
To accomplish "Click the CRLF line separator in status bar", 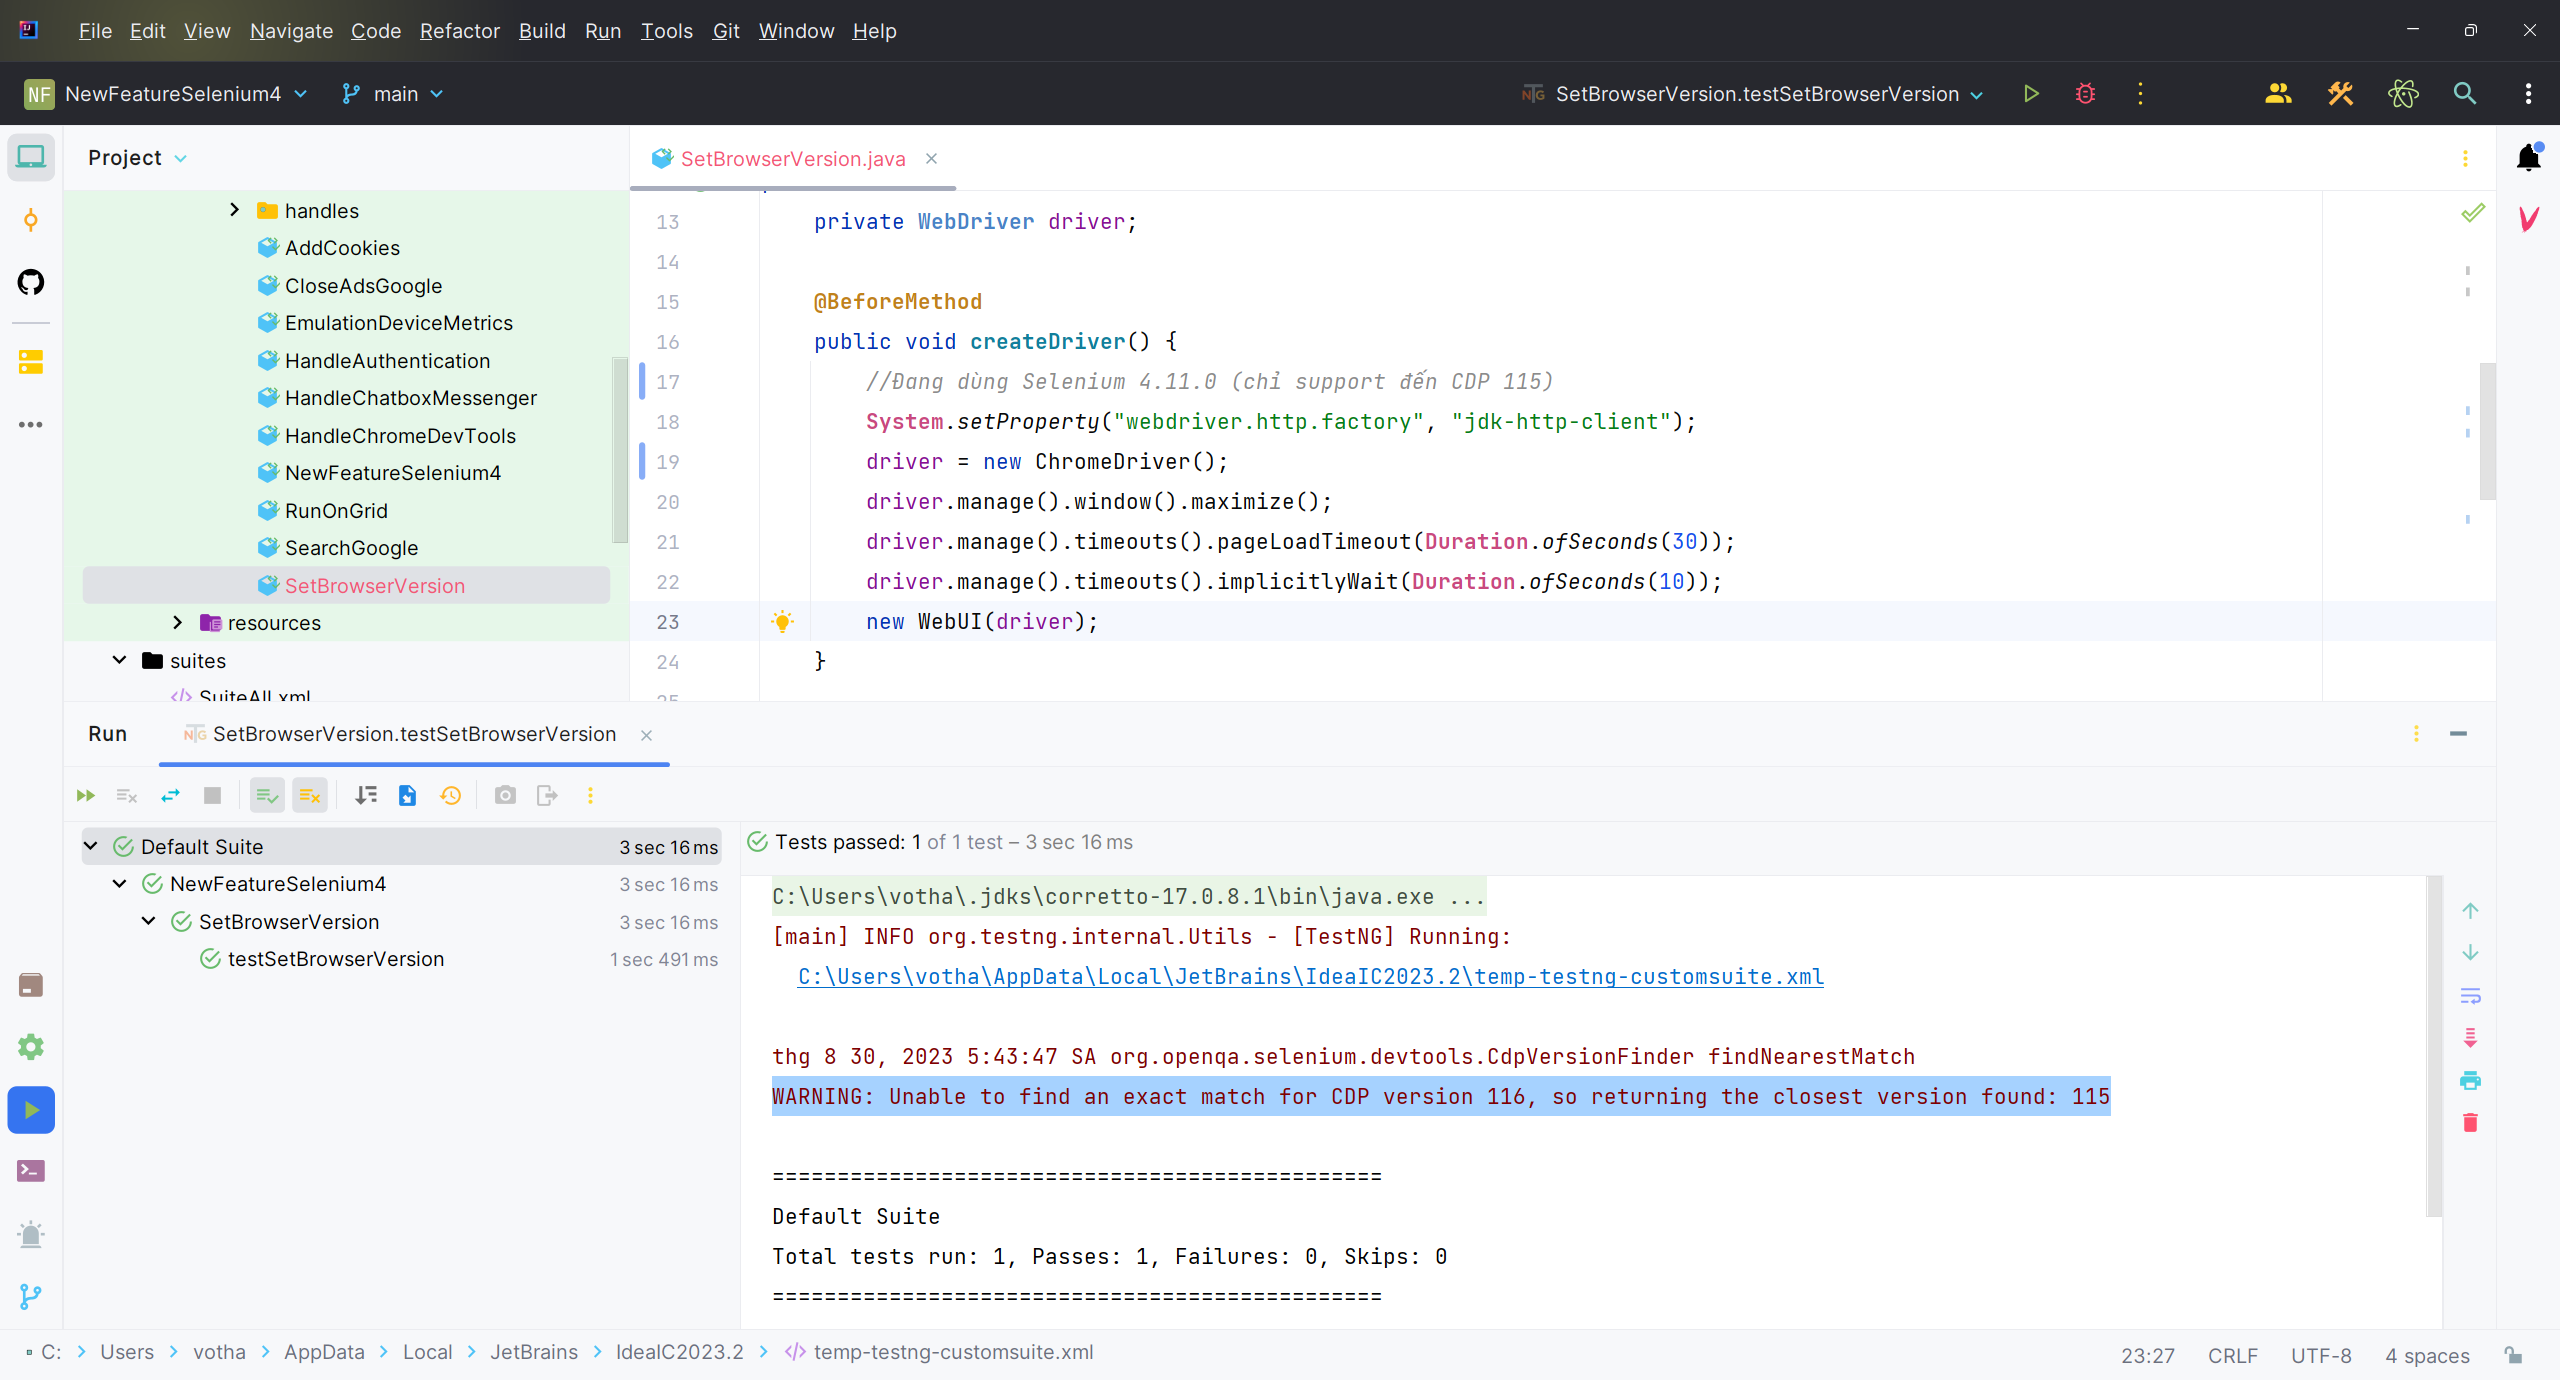I will click(2232, 1356).
